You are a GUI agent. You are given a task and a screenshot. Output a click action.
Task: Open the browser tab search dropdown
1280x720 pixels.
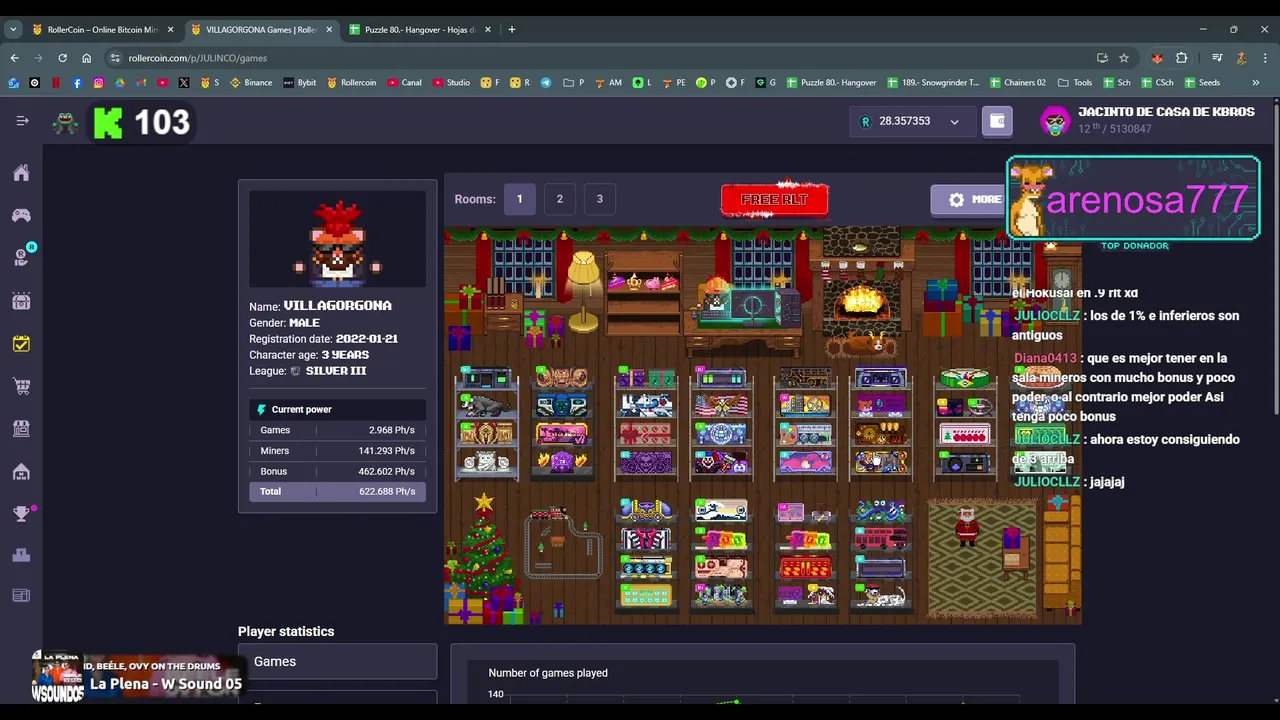[x=13, y=30]
